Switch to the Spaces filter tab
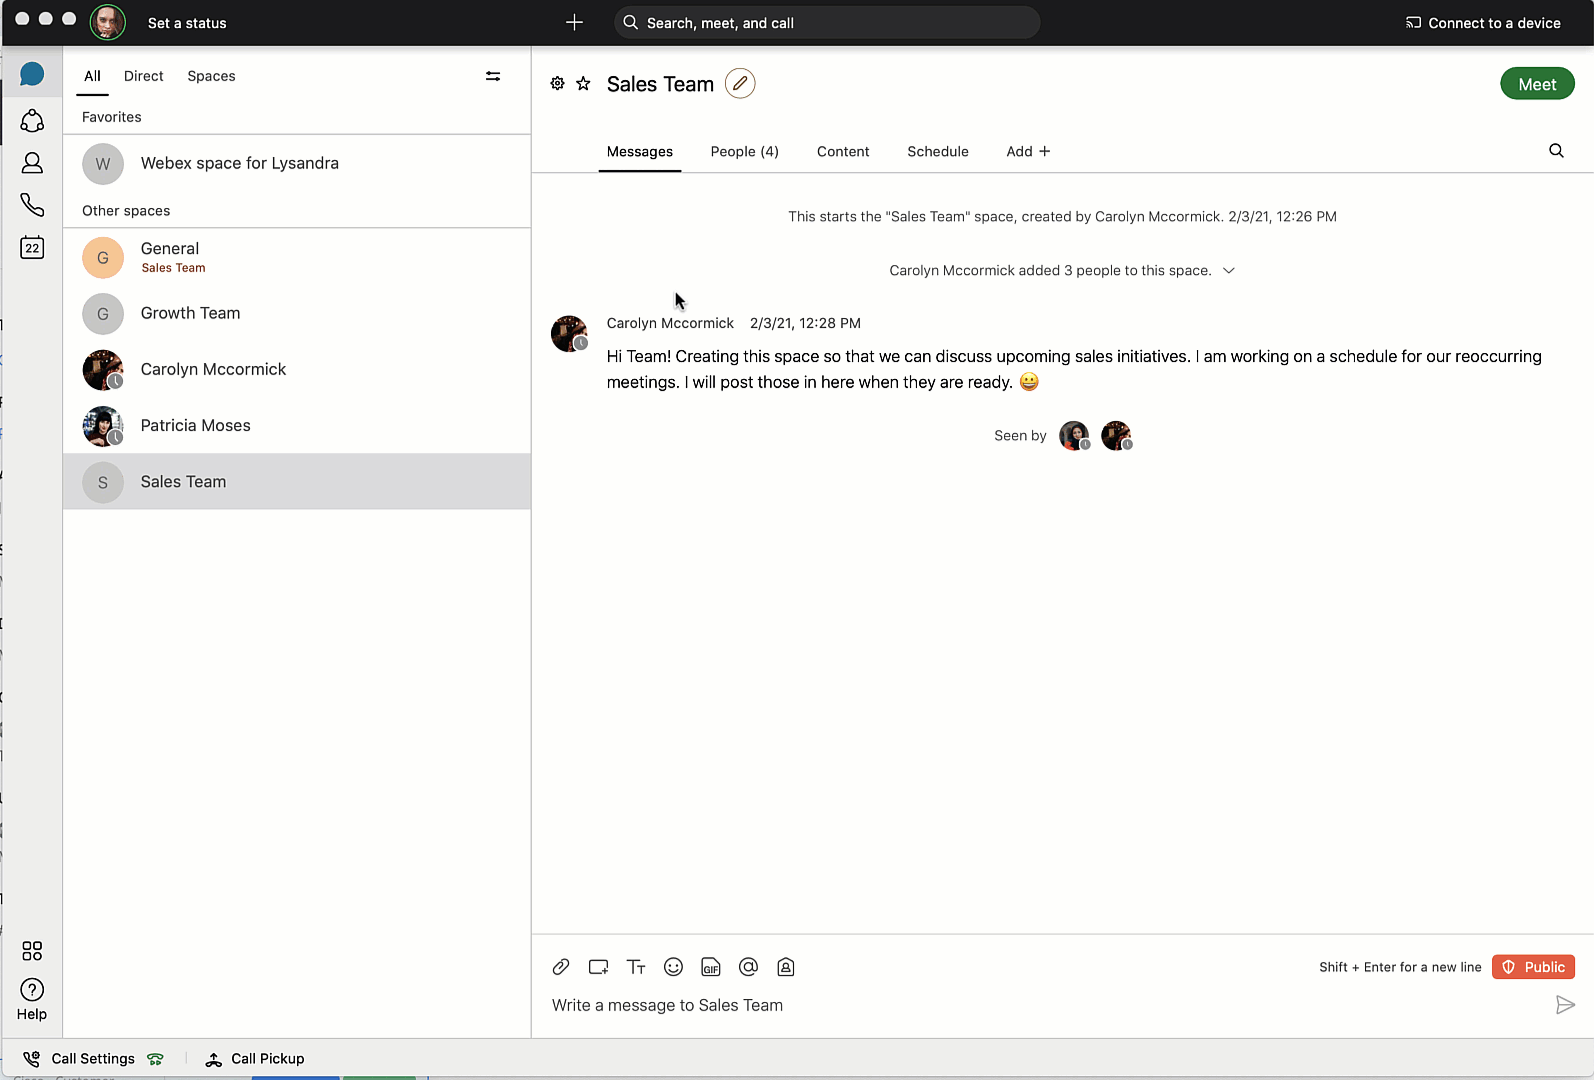Viewport: 1594px width, 1080px height. 211,76
